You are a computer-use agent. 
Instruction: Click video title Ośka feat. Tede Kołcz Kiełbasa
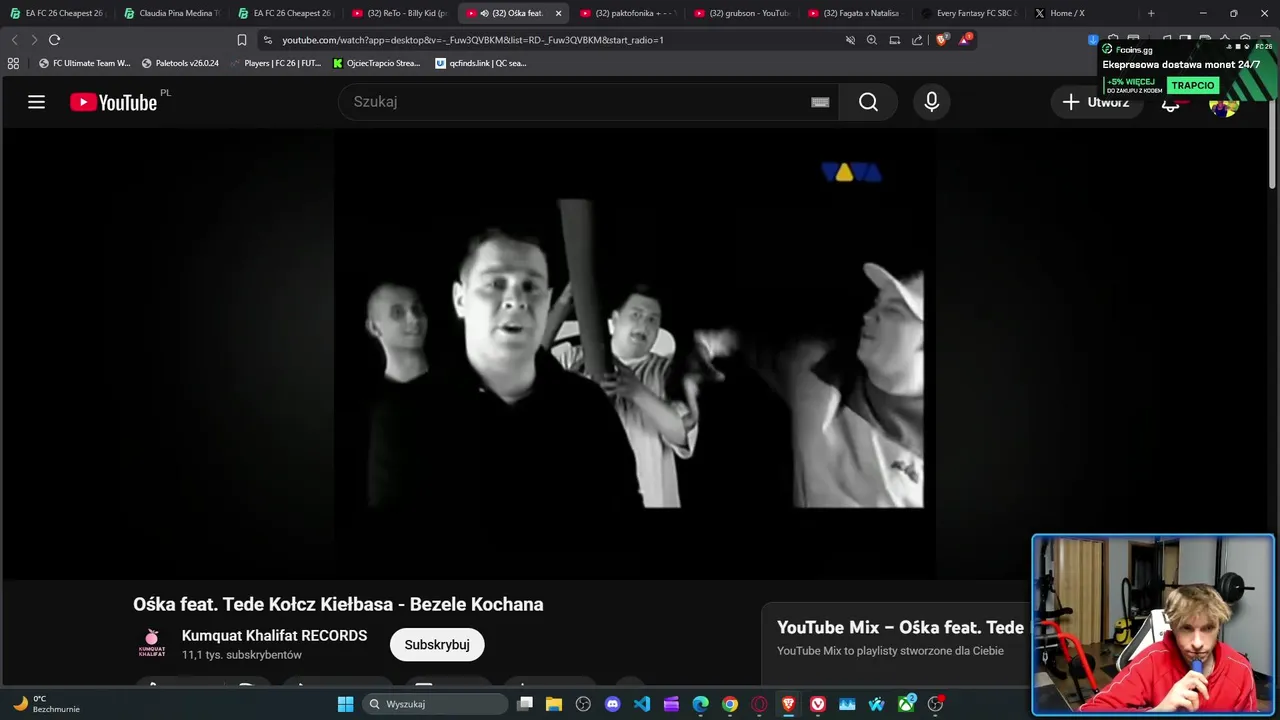[x=338, y=604]
